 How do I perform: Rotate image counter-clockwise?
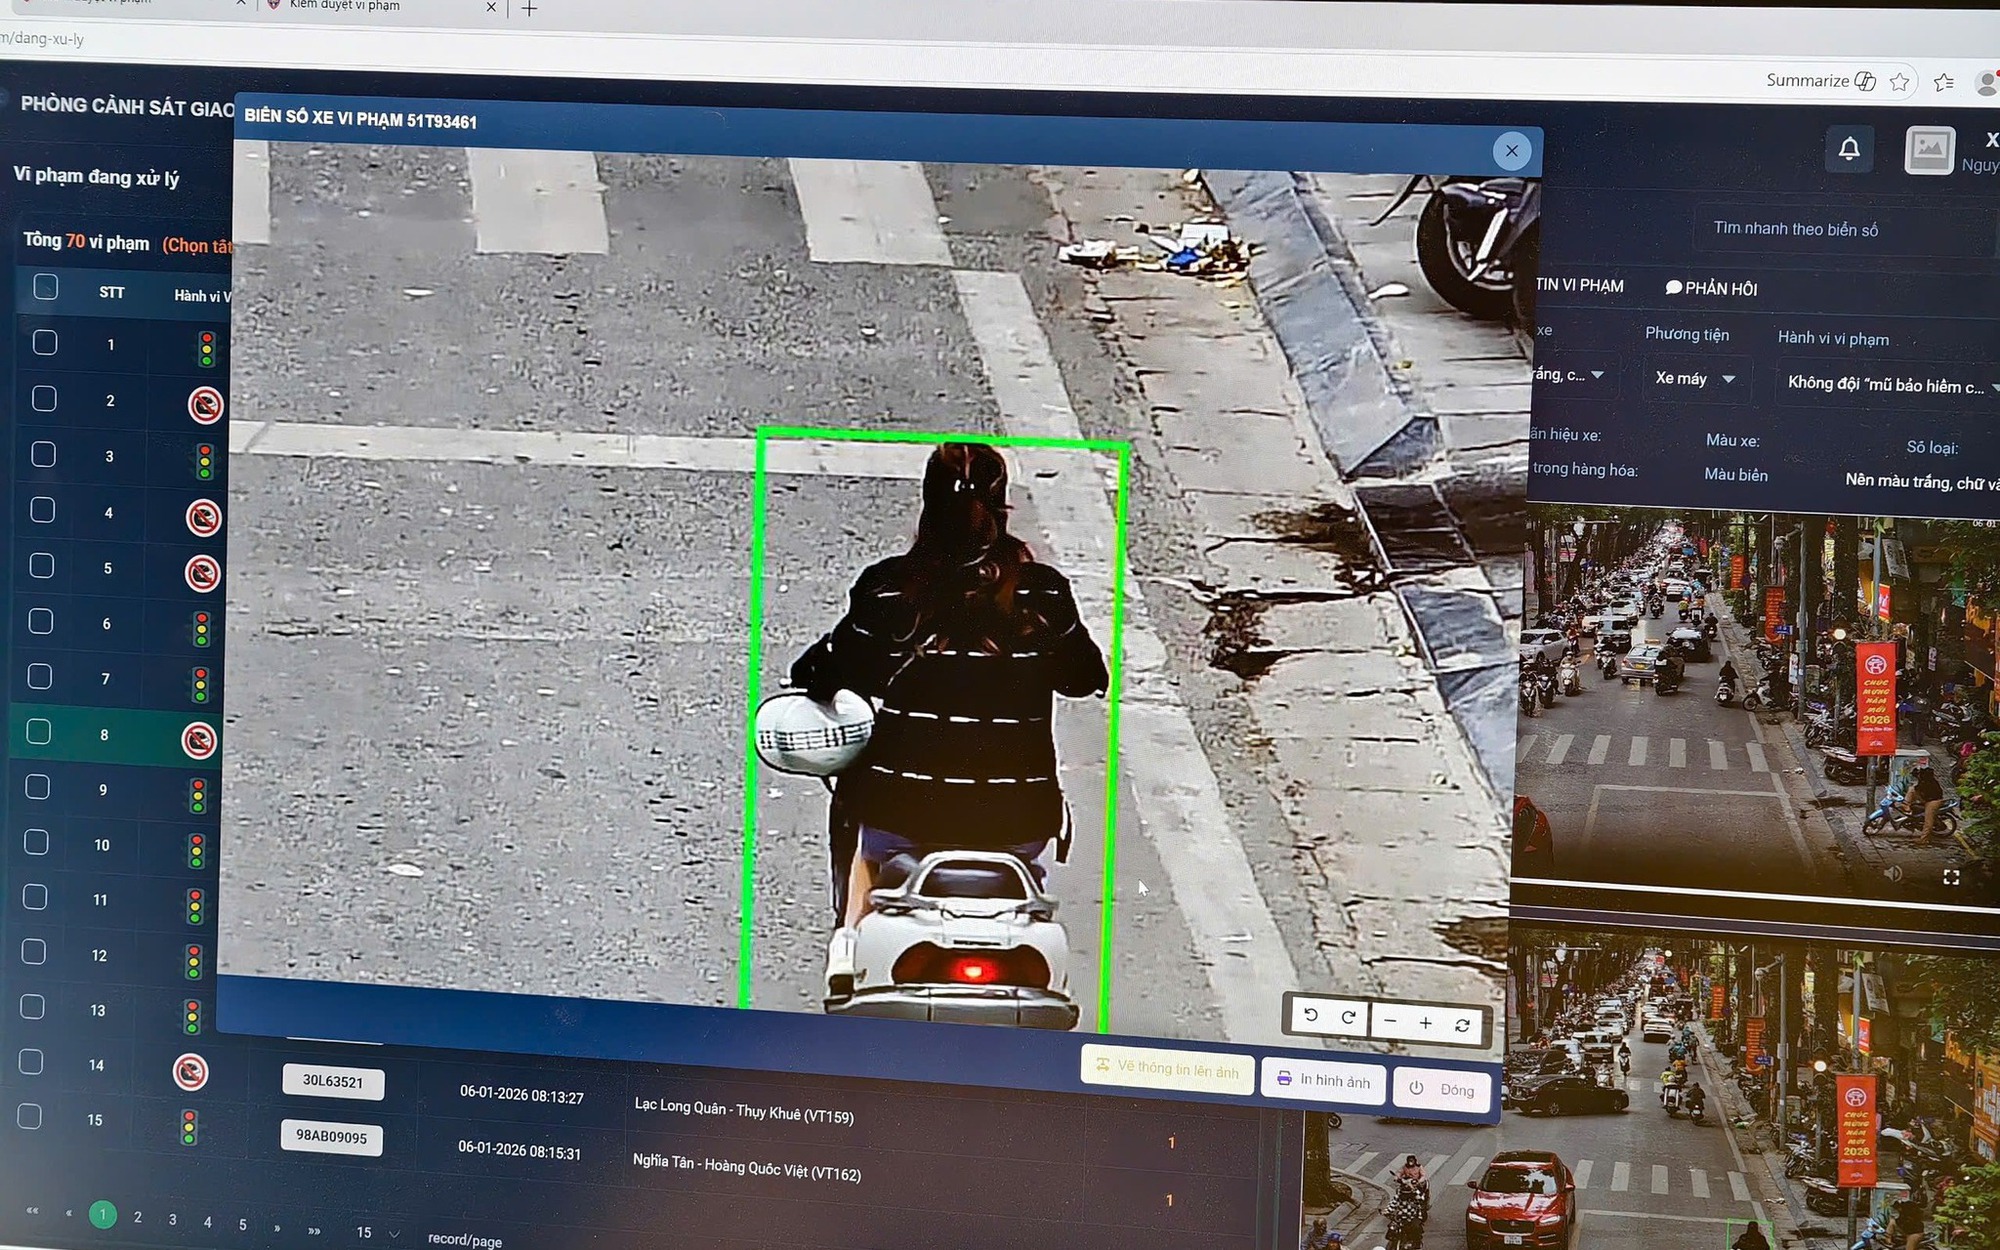[1311, 1015]
